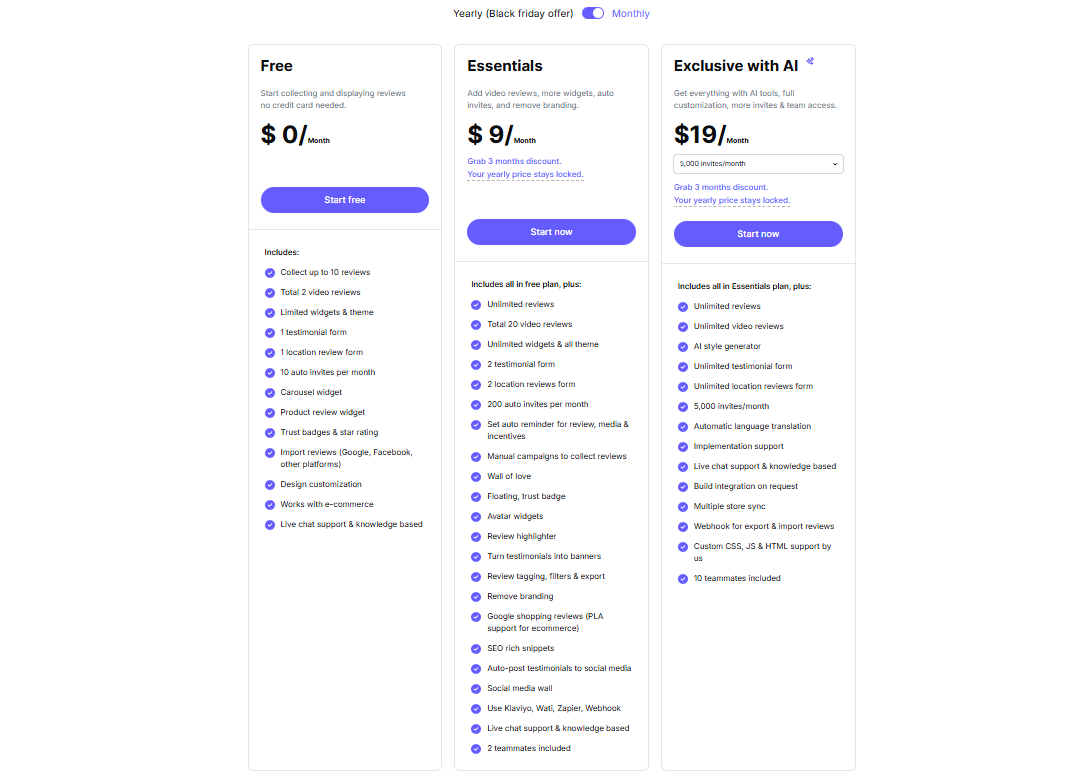
Task: Select the Monthly billing label
Action: point(631,14)
